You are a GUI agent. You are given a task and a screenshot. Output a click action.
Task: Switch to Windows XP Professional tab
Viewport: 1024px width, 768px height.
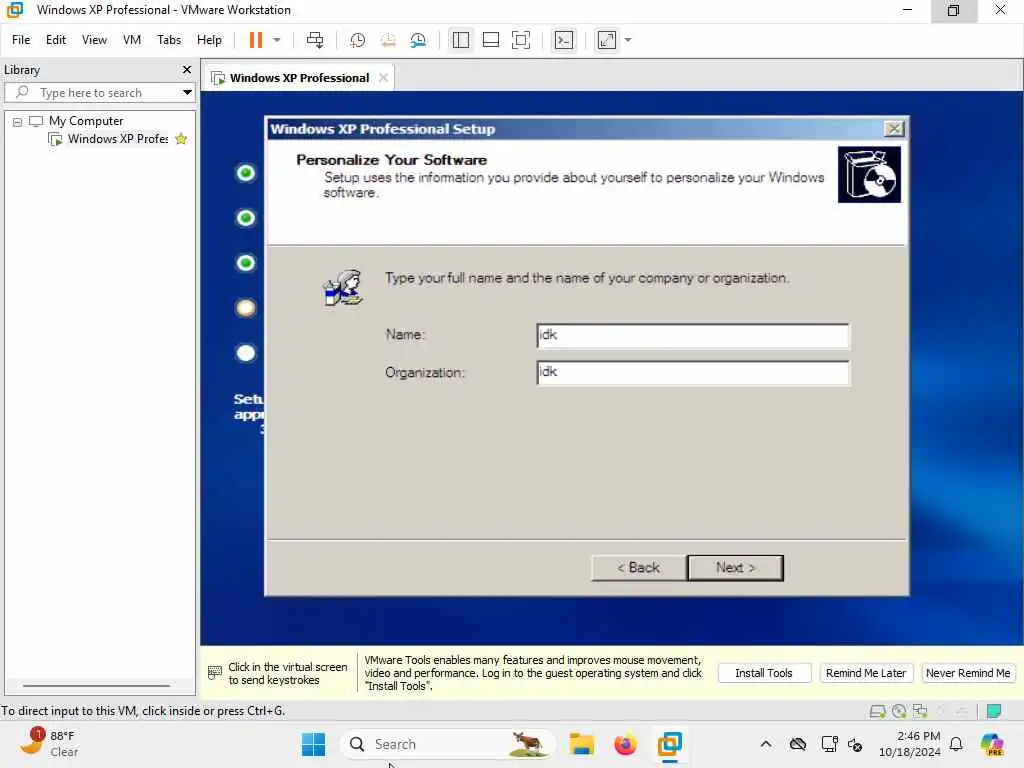(x=299, y=78)
